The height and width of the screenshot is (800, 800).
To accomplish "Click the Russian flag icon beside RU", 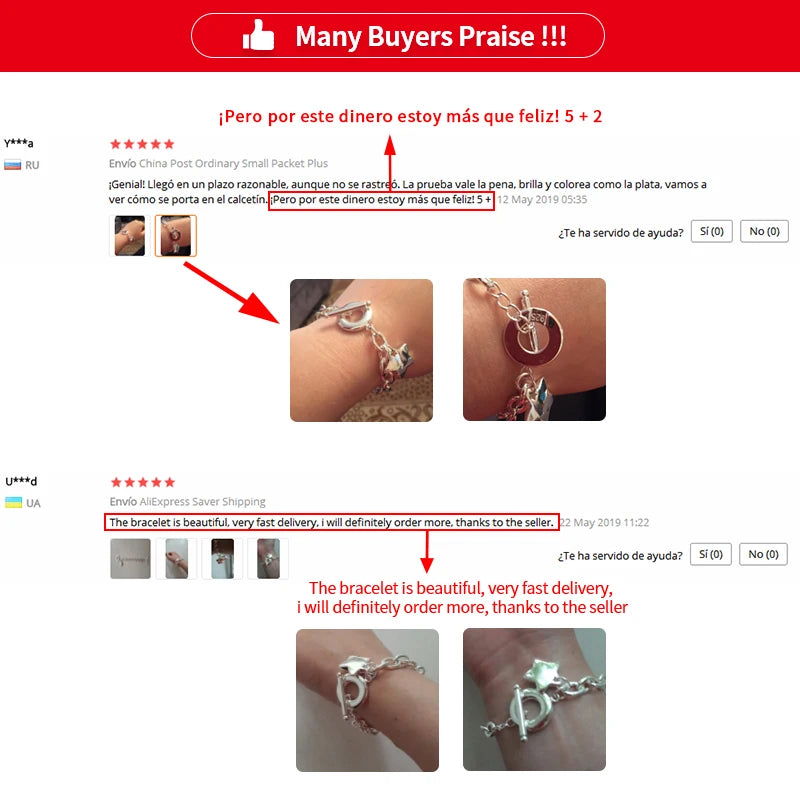I will [x=13, y=165].
